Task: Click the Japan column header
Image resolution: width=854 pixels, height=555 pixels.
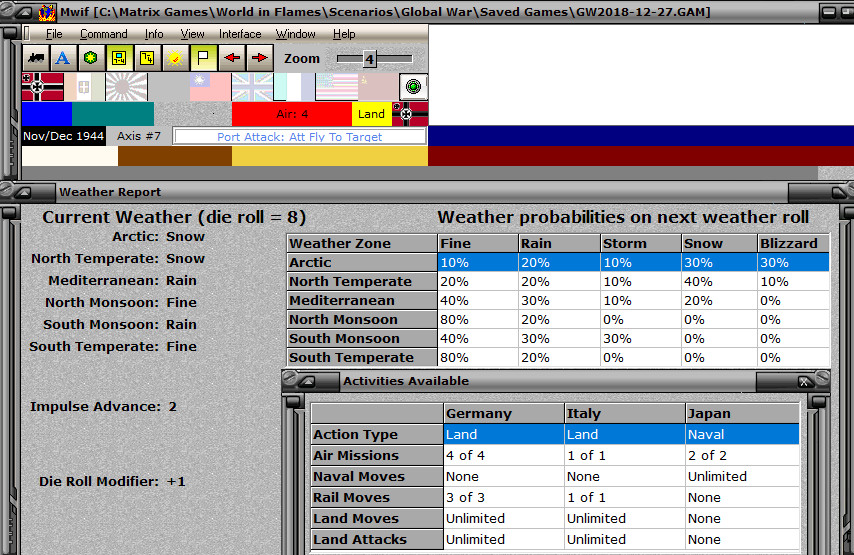Action: [742, 413]
